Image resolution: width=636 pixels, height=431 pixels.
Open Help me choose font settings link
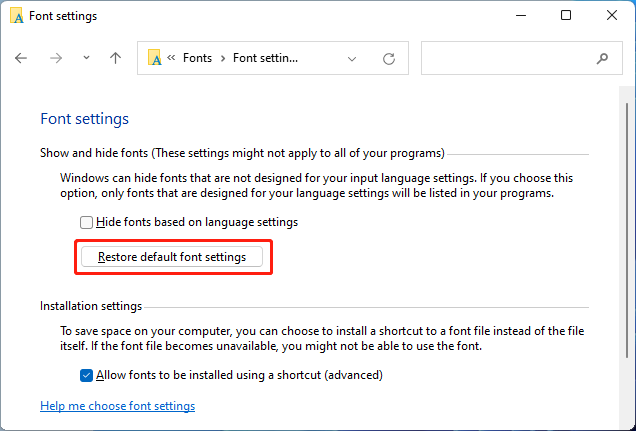(x=118, y=406)
